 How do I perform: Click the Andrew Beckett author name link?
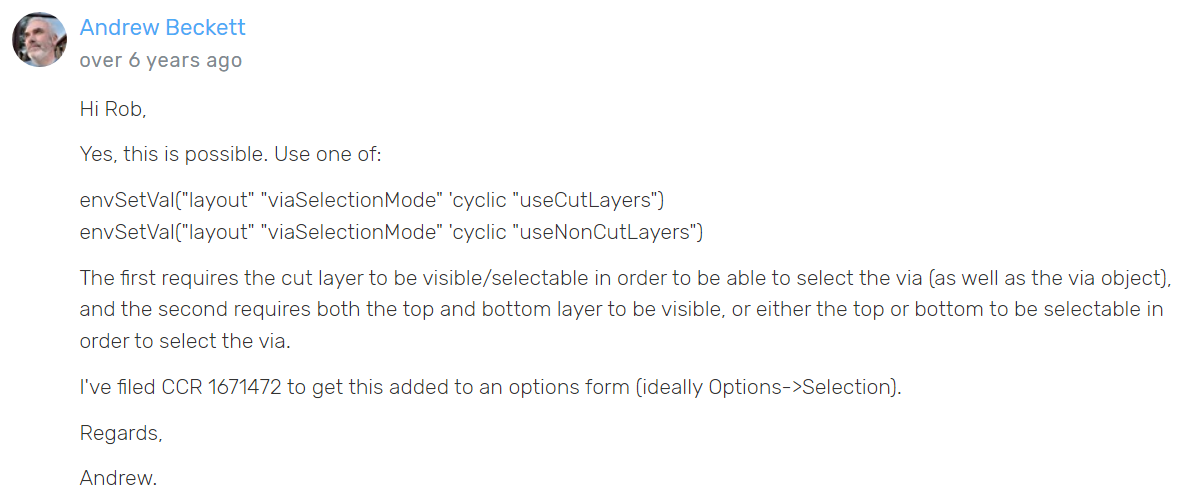click(163, 28)
